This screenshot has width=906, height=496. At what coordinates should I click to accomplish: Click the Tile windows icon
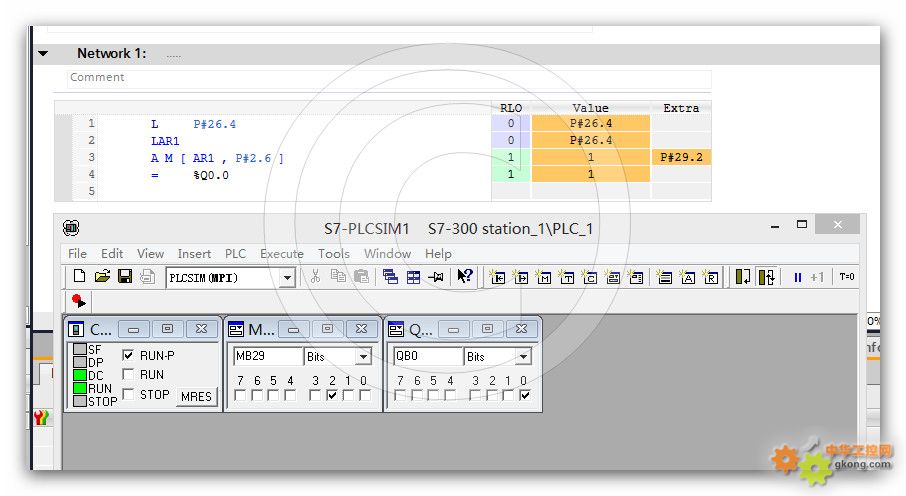tap(414, 277)
